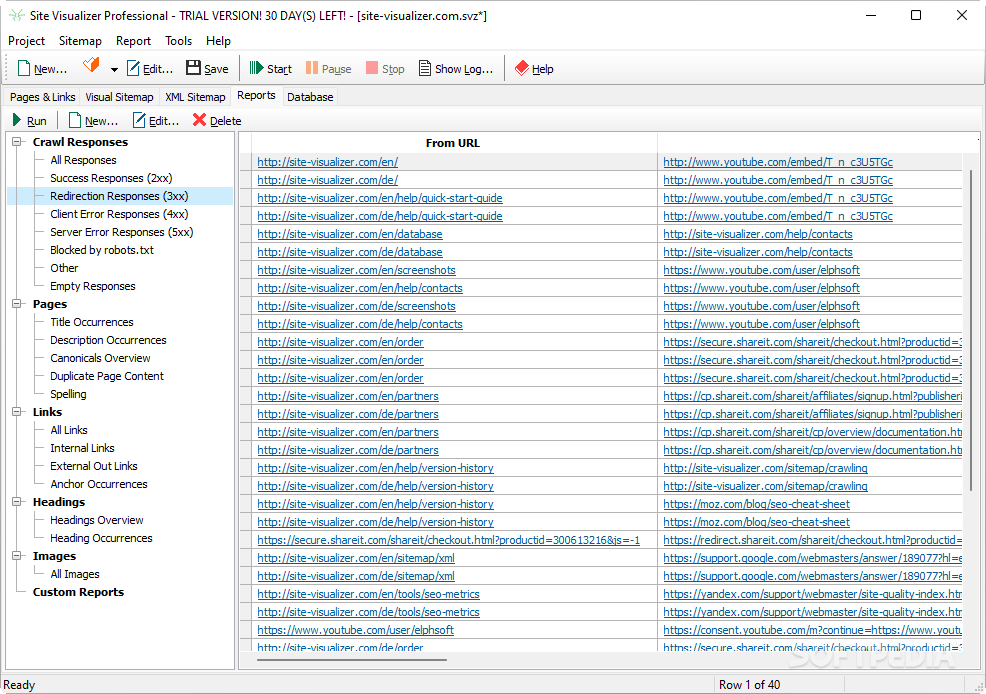Click the Pause crawl button

coord(328,69)
